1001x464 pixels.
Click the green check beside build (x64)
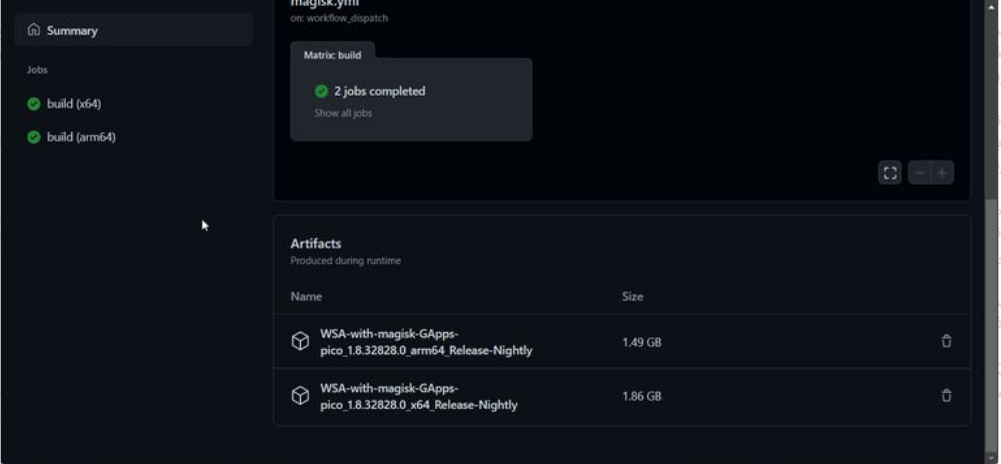(x=34, y=104)
